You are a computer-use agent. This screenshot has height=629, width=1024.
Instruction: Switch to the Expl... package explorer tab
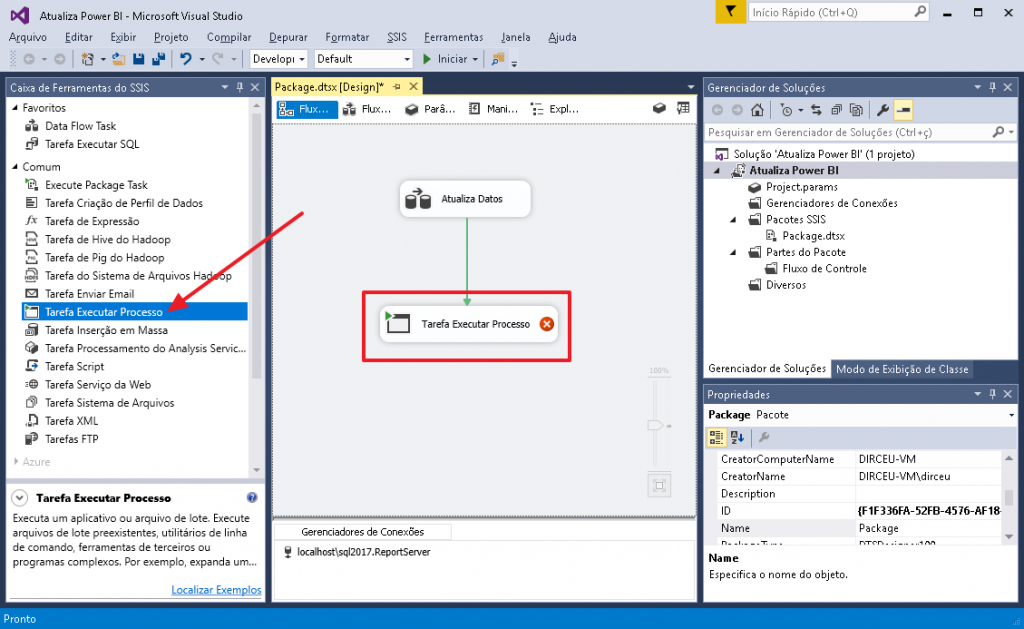pyautogui.click(x=554, y=109)
